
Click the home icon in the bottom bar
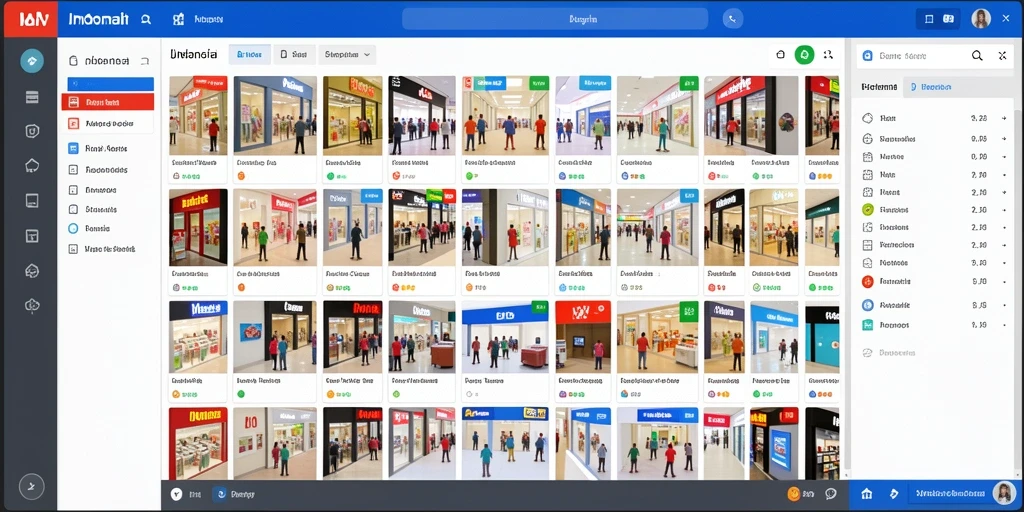(x=867, y=494)
